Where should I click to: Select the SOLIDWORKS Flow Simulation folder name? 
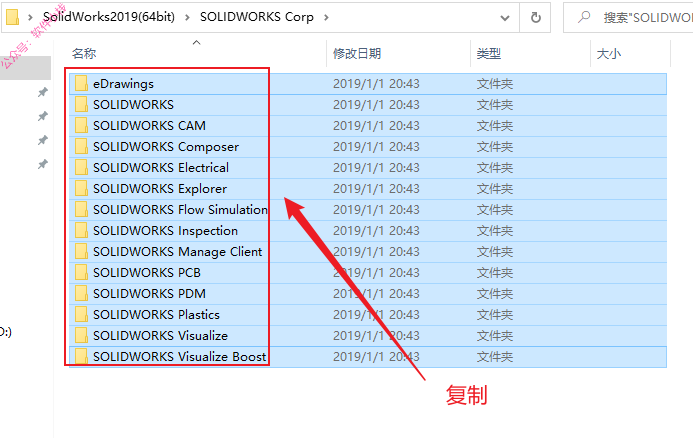click(x=180, y=209)
